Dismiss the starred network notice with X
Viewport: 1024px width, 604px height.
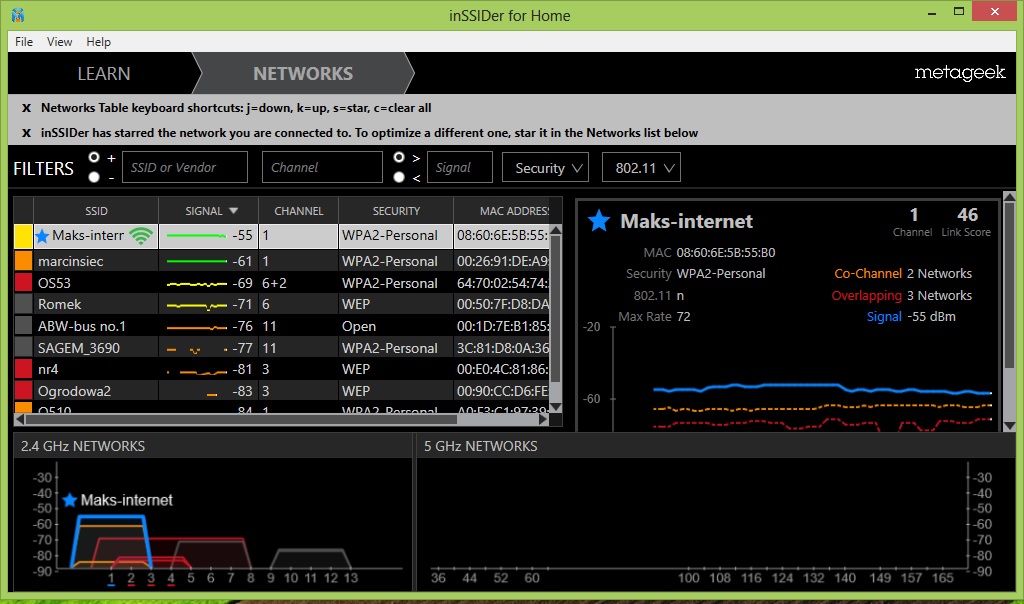26,133
